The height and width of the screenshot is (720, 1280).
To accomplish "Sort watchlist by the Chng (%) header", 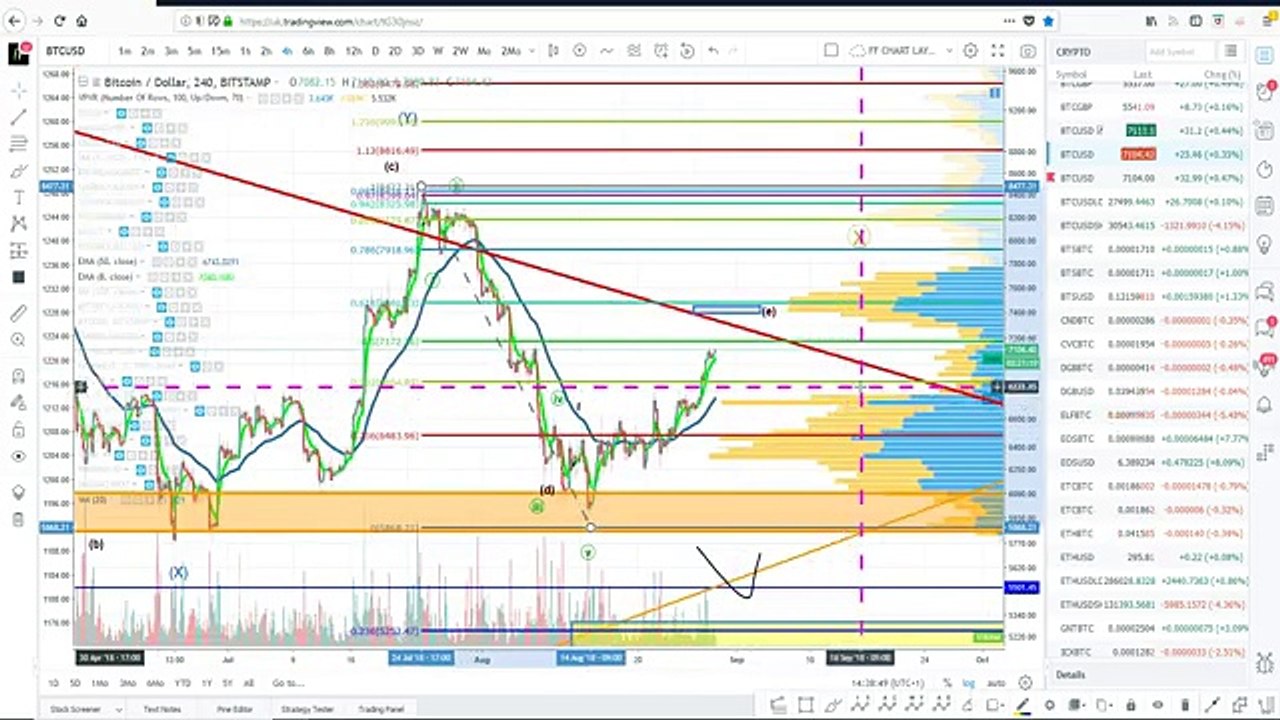I will 1221,75.
